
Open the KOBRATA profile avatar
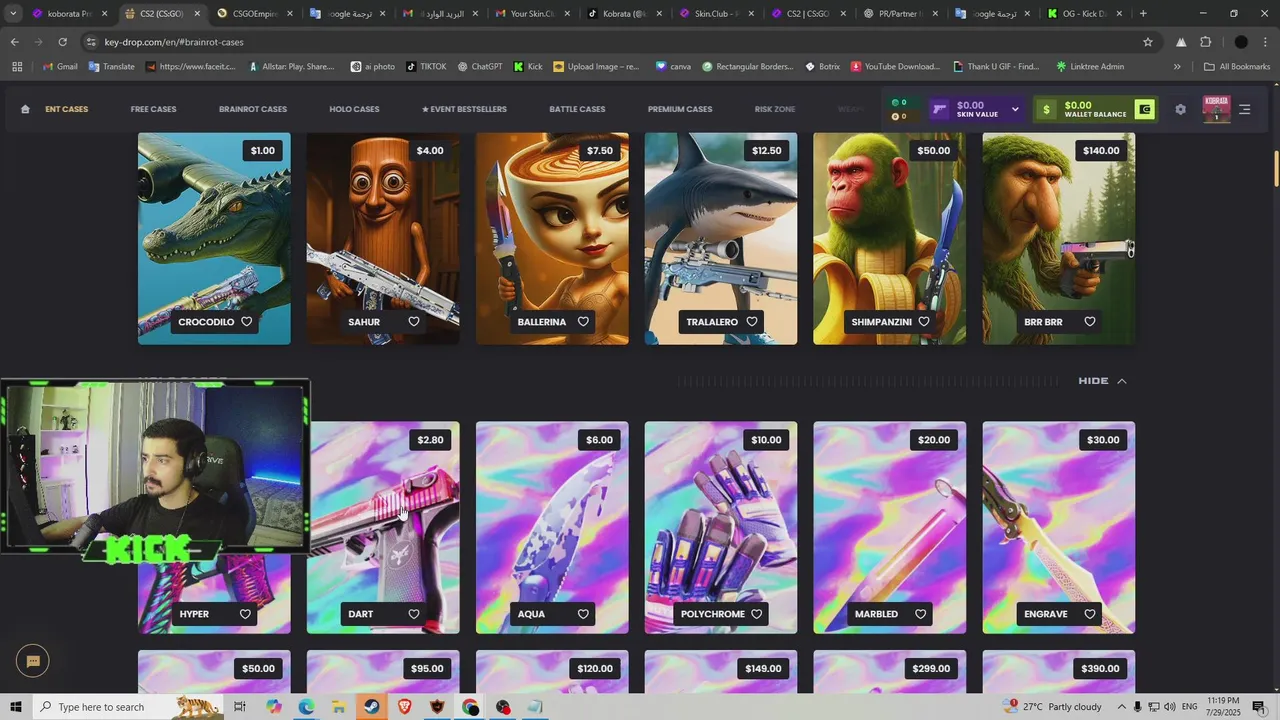[x=1216, y=109]
